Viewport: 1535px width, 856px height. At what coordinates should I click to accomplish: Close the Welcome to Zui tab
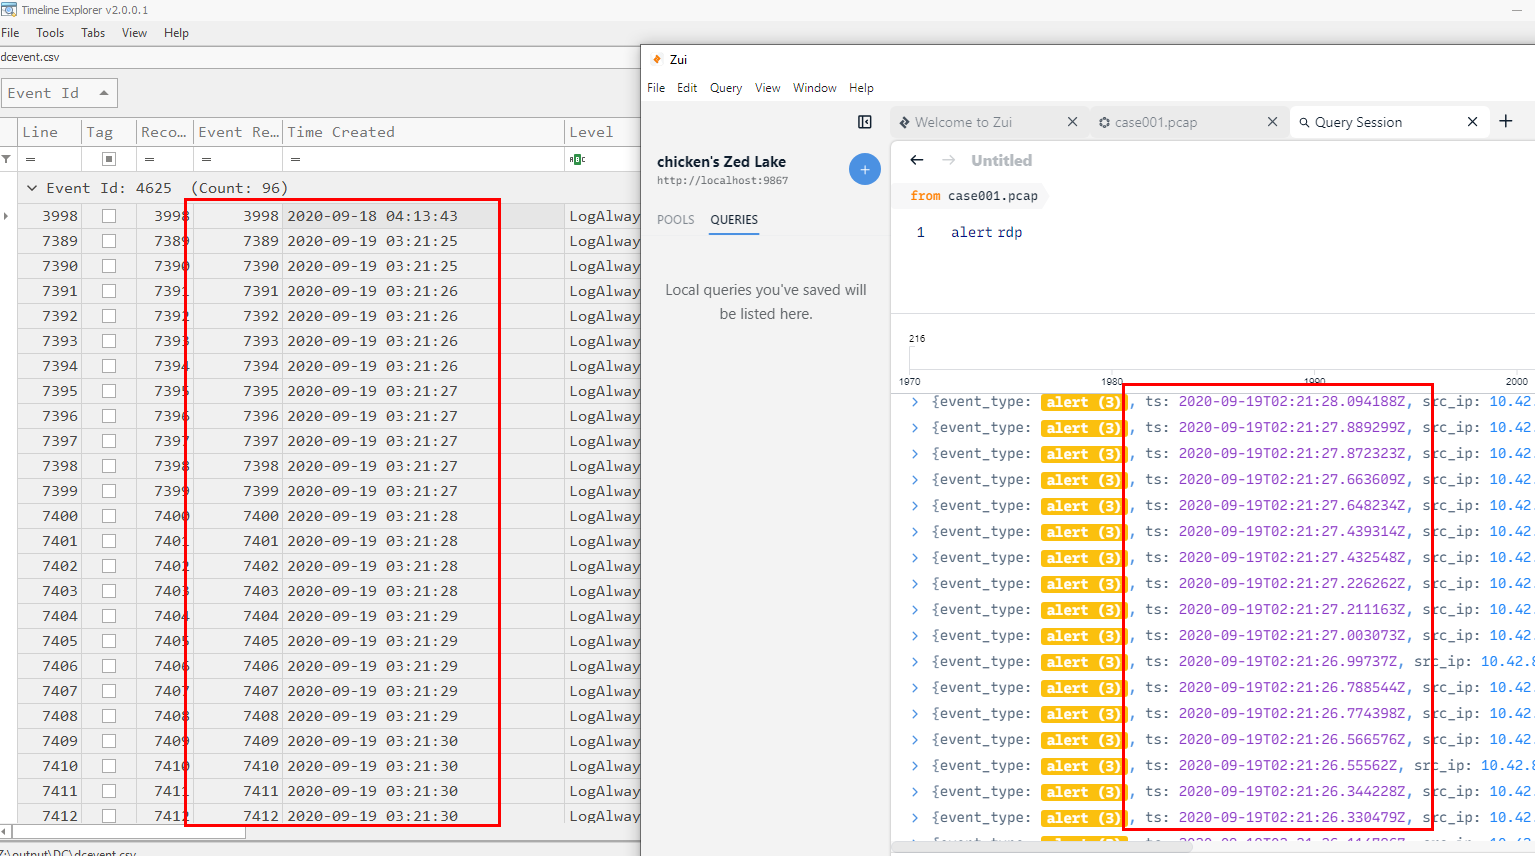[x=1072, y=122]
